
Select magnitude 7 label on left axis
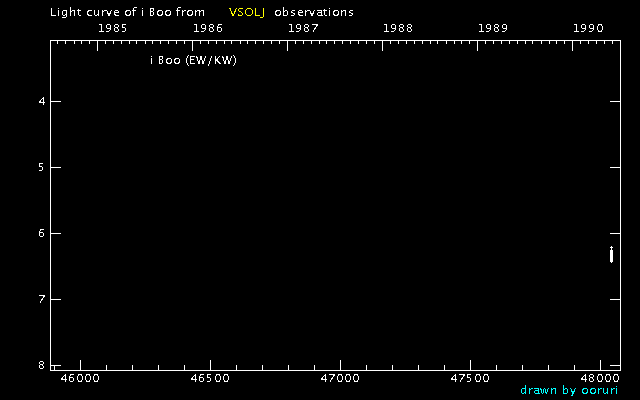click(x=41, y=300)
